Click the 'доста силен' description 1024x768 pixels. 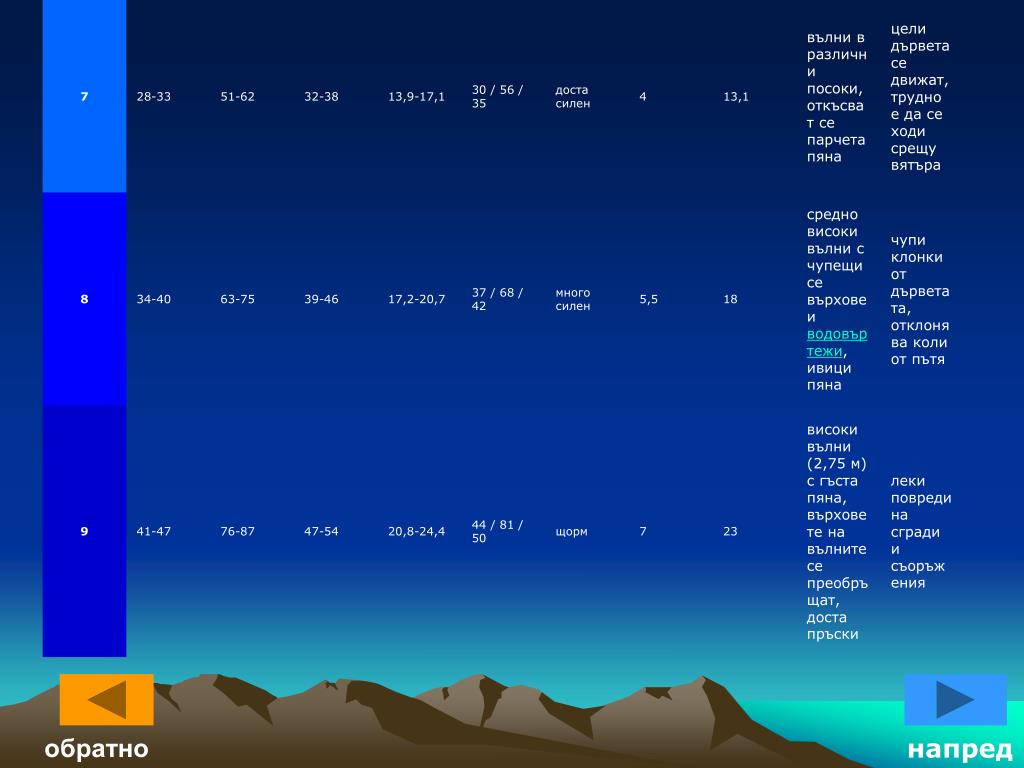tap(573, 96)
